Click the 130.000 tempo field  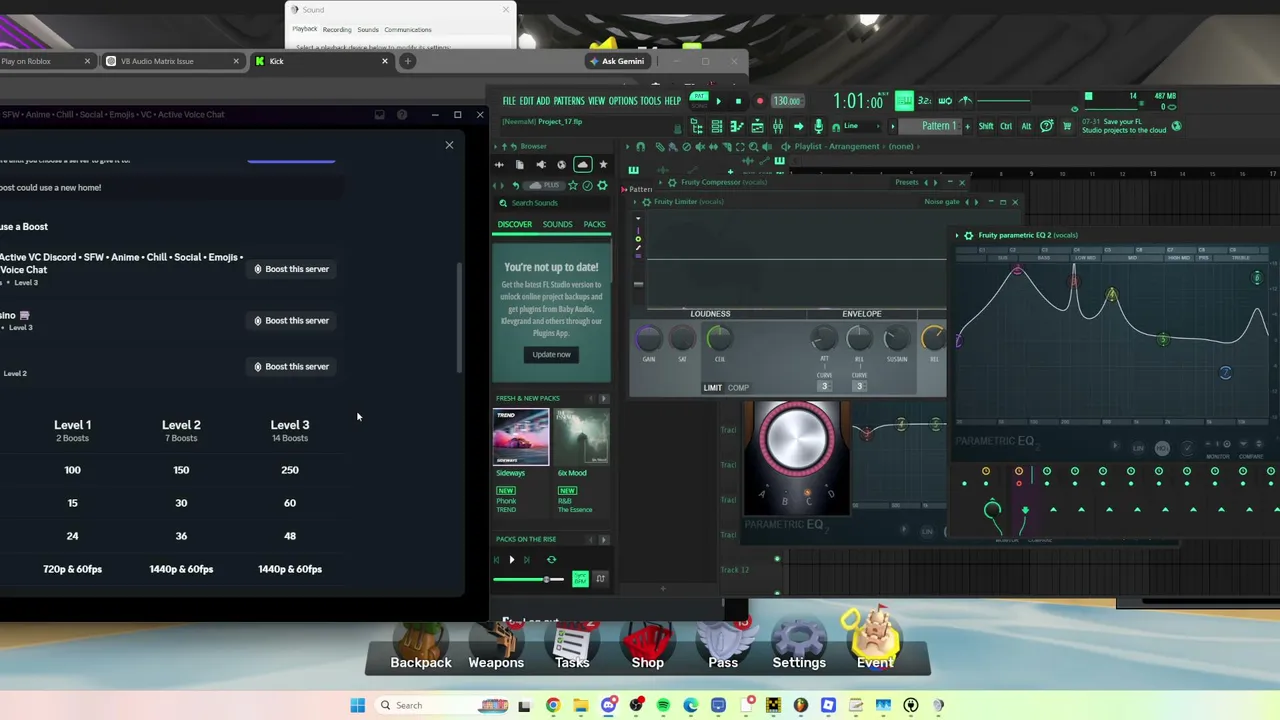[787, 101]
